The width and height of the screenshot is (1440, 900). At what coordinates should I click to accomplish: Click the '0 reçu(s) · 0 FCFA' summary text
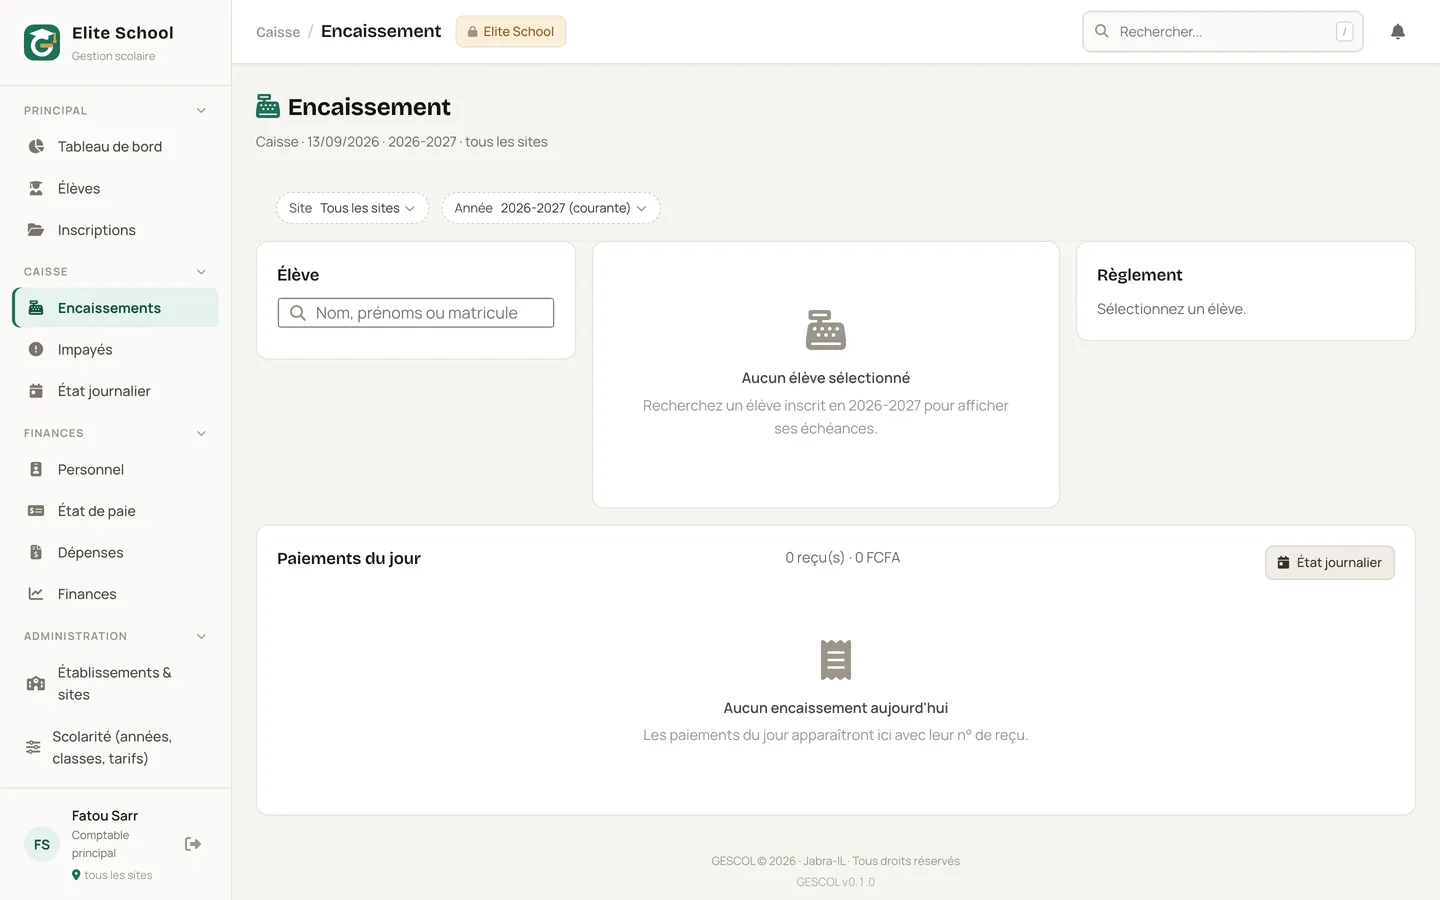click(x=842, y=558)
